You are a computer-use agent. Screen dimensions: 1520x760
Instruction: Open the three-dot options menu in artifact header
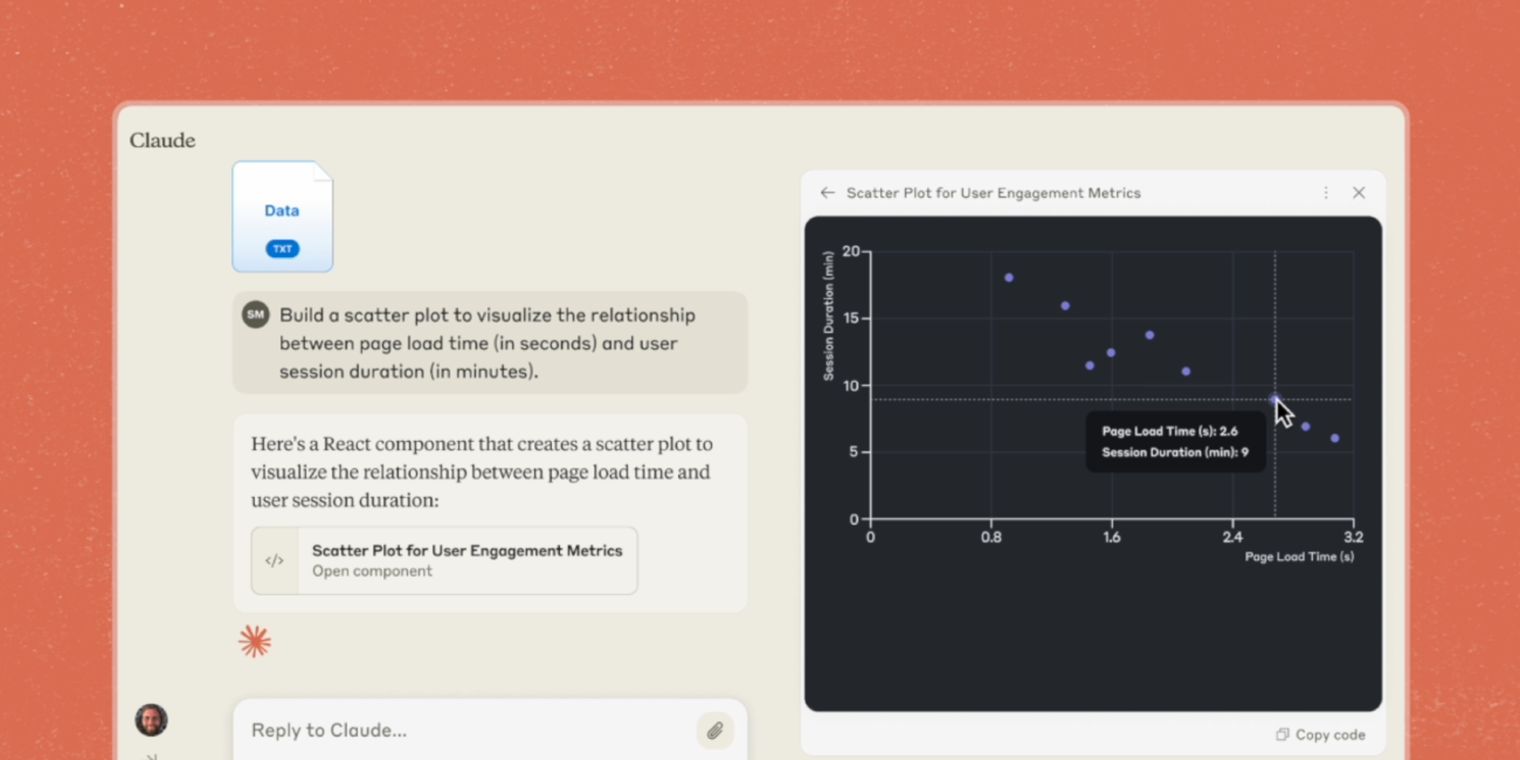click(x=1326, y=193)
